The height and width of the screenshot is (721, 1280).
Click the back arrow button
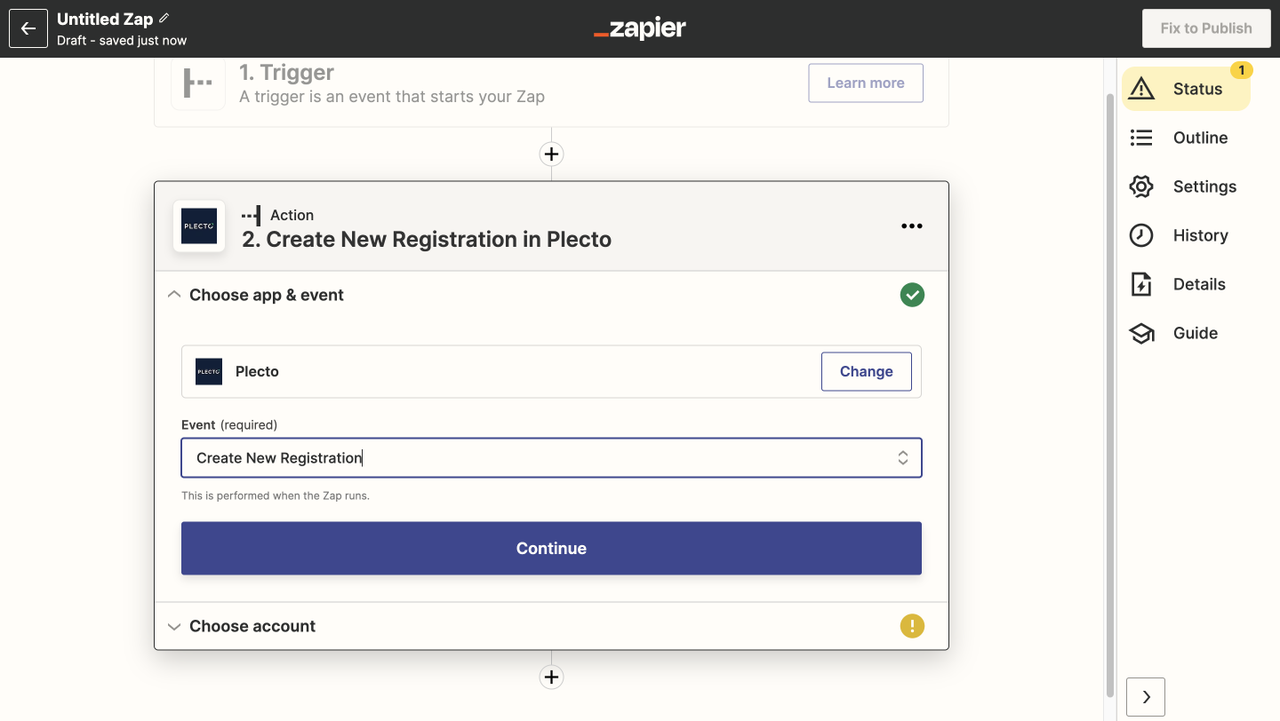(28, 29)
